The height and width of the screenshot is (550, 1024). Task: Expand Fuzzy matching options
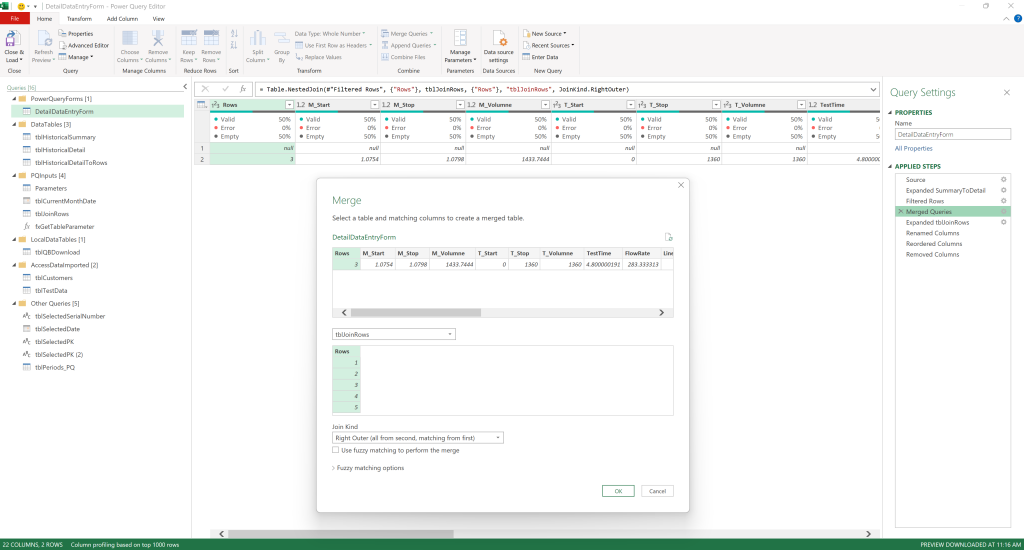[368, 468]
